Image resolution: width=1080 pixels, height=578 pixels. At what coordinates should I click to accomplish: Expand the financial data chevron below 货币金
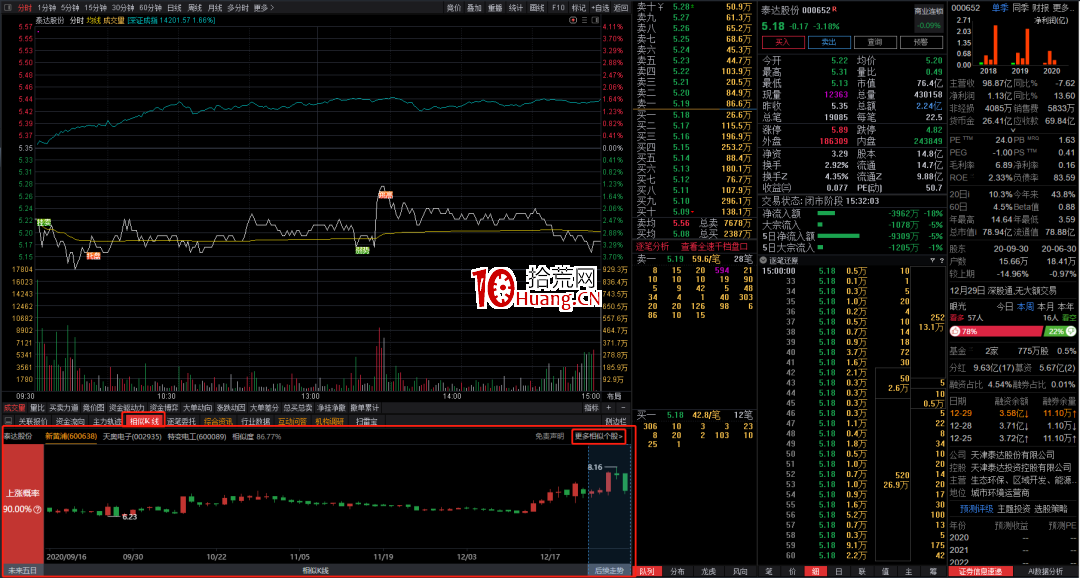coord(1012,130)
